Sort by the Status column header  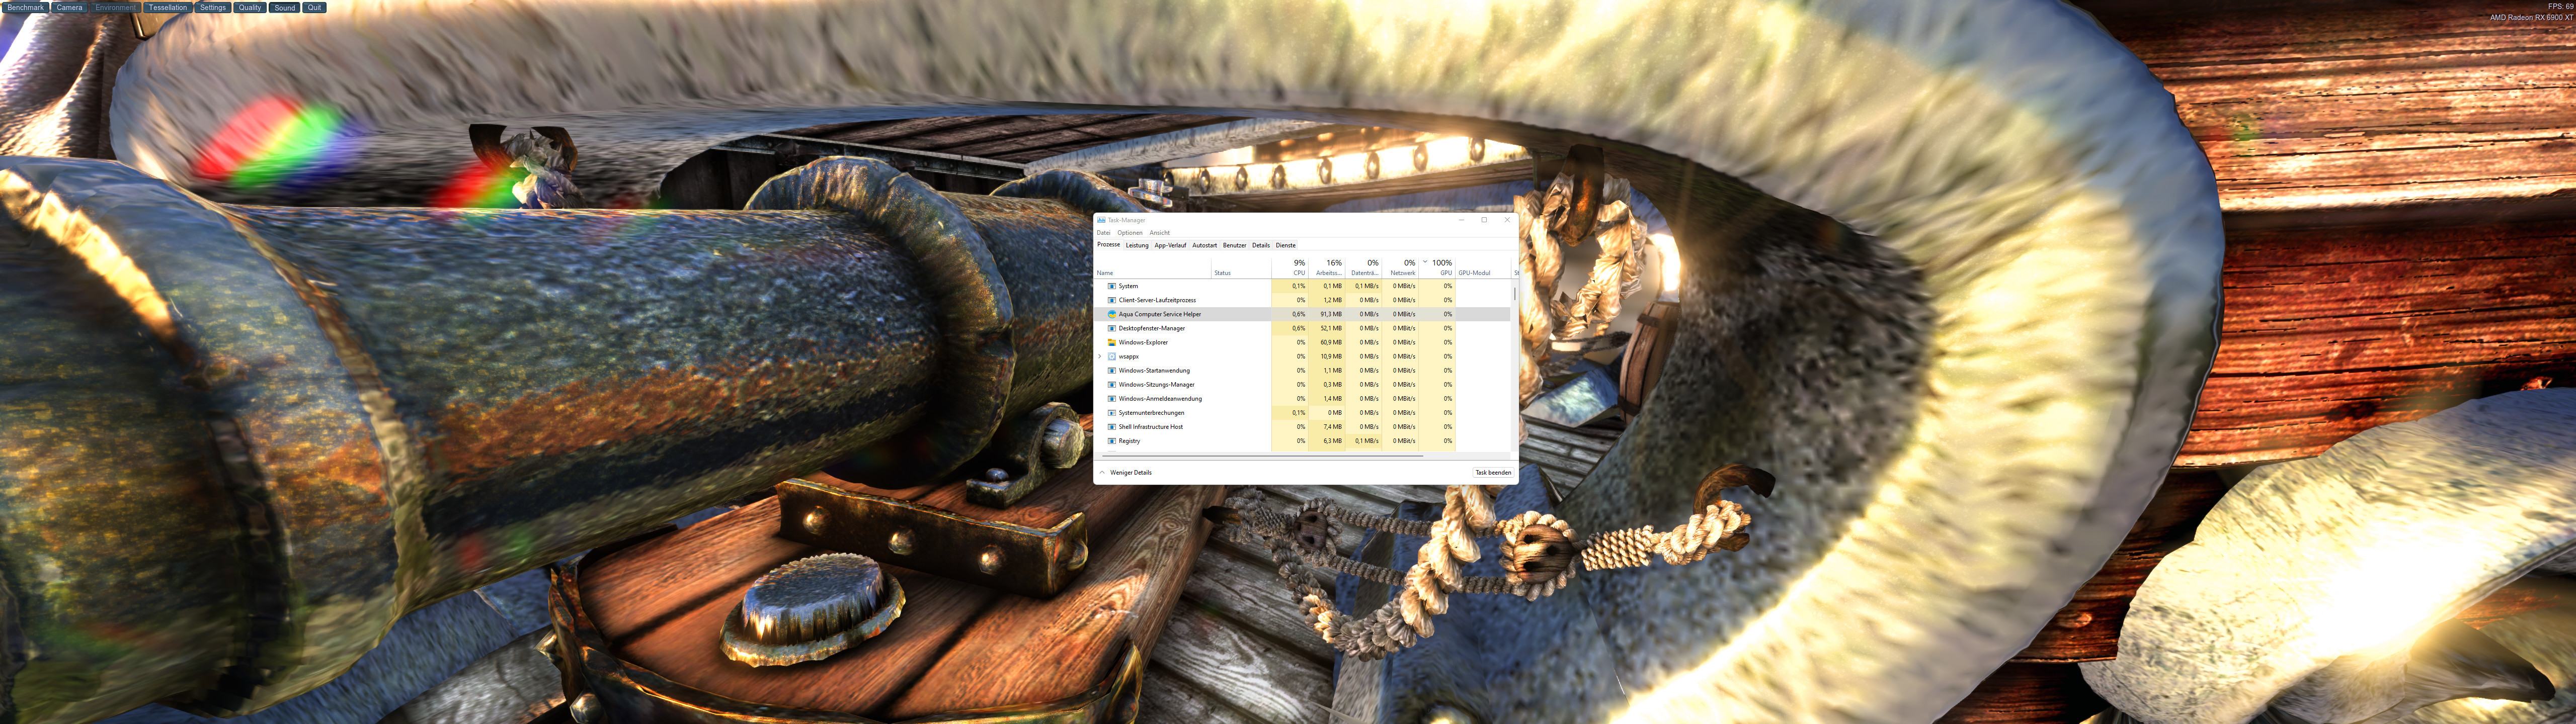coord(1240,267)
